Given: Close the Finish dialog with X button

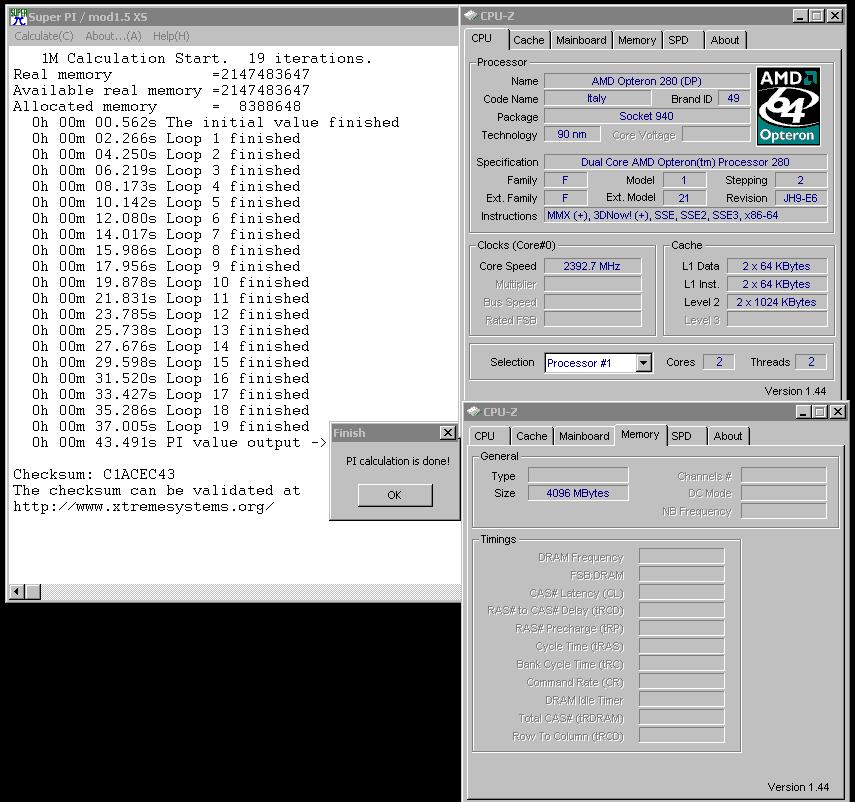Looking at the screenshot, I should [x=448, y=433].
